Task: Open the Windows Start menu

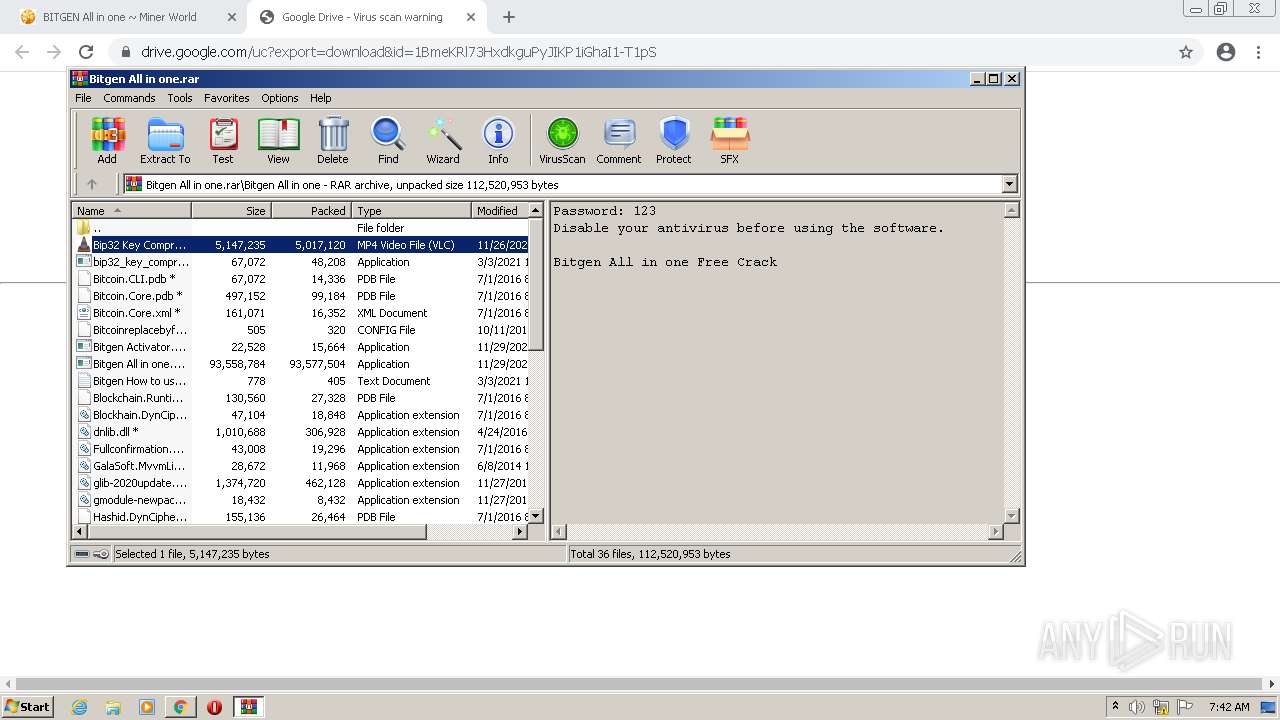Action: point(28,706)
